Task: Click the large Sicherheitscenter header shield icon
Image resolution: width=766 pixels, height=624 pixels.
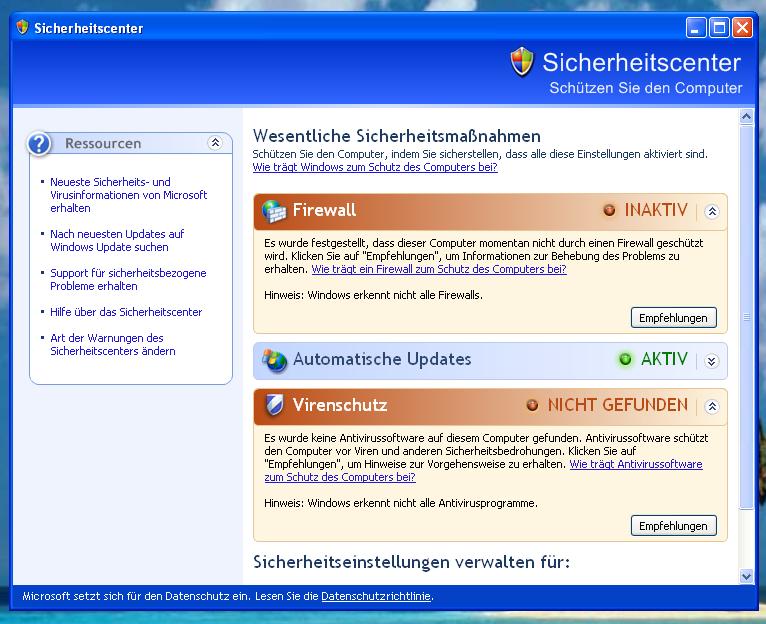Action: 522,62
